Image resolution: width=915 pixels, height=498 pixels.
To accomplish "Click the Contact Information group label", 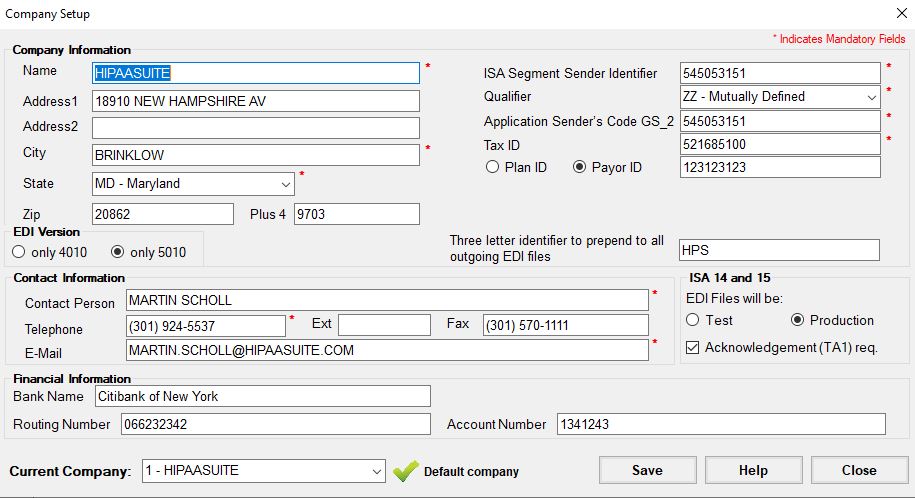I will click(69, 278).
